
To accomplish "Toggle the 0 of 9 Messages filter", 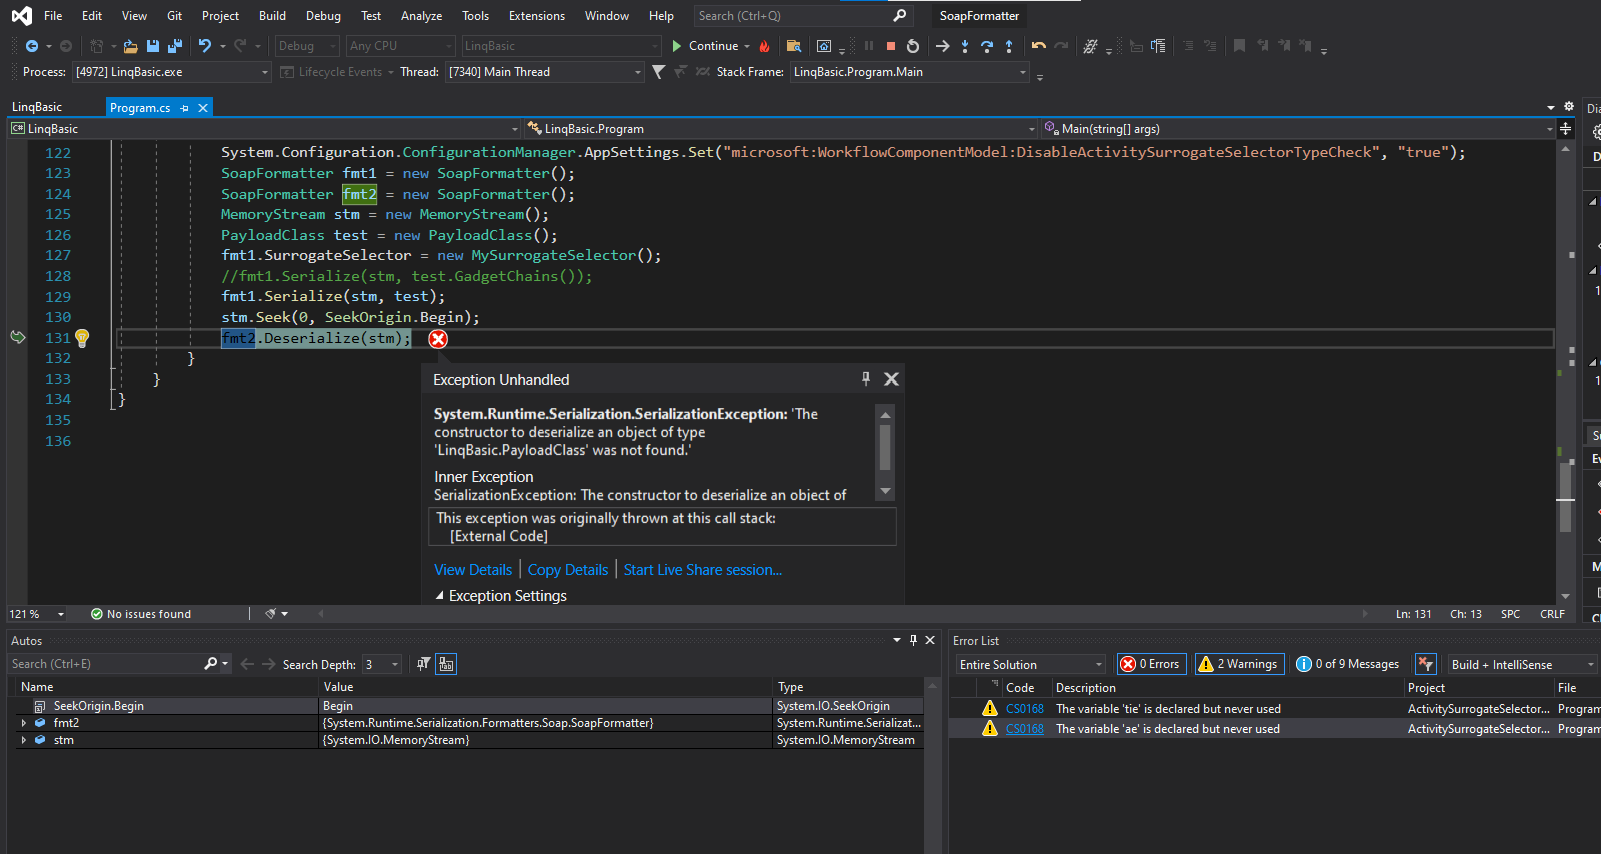I will click(x=1348, y=664).
